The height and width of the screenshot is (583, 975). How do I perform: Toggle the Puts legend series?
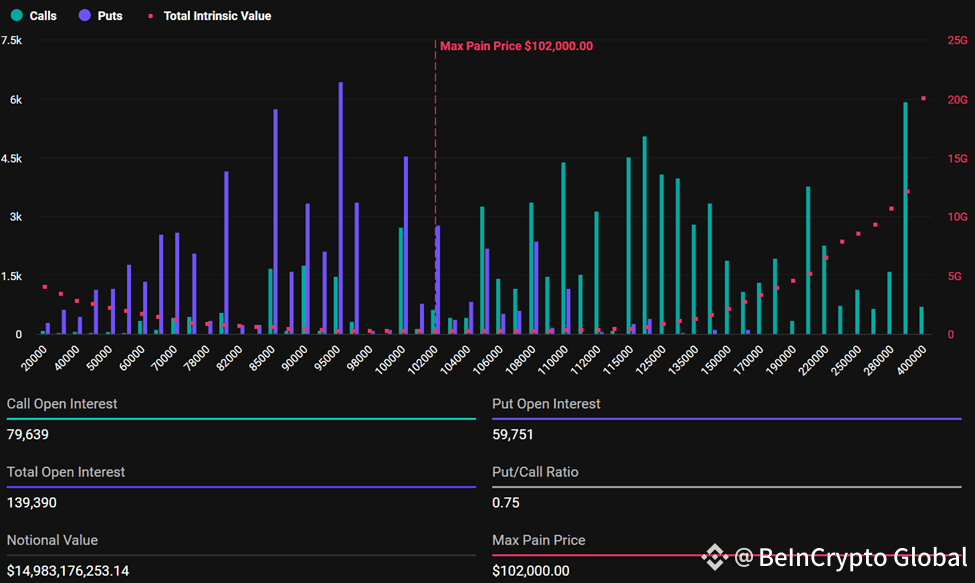101,16
